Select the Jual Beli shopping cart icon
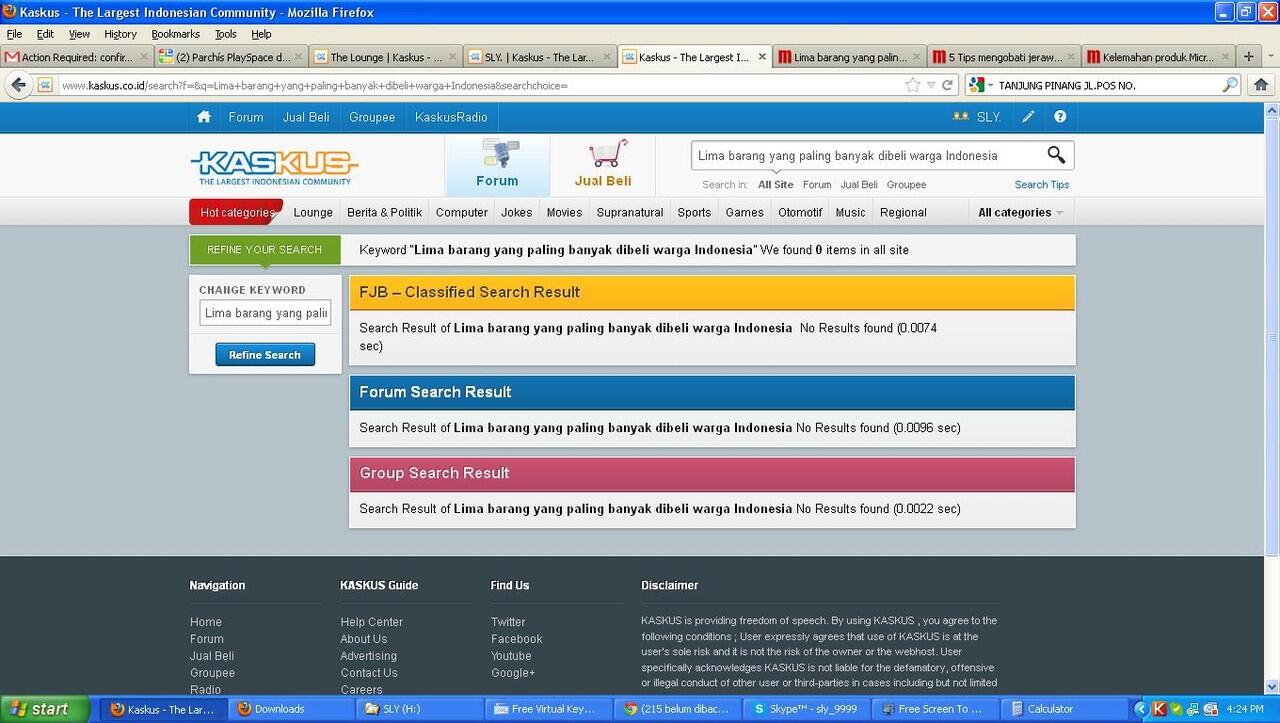 click(x=603, y=164)
